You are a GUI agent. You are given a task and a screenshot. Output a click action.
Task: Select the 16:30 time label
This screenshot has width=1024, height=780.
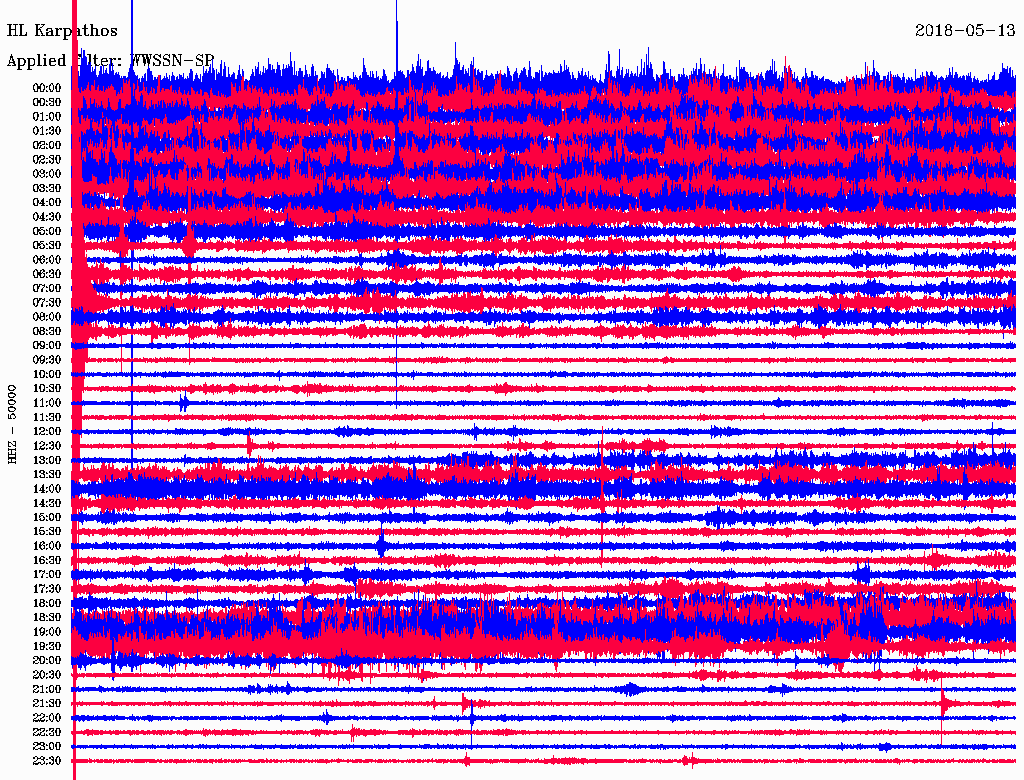click(x=46, y=561)
